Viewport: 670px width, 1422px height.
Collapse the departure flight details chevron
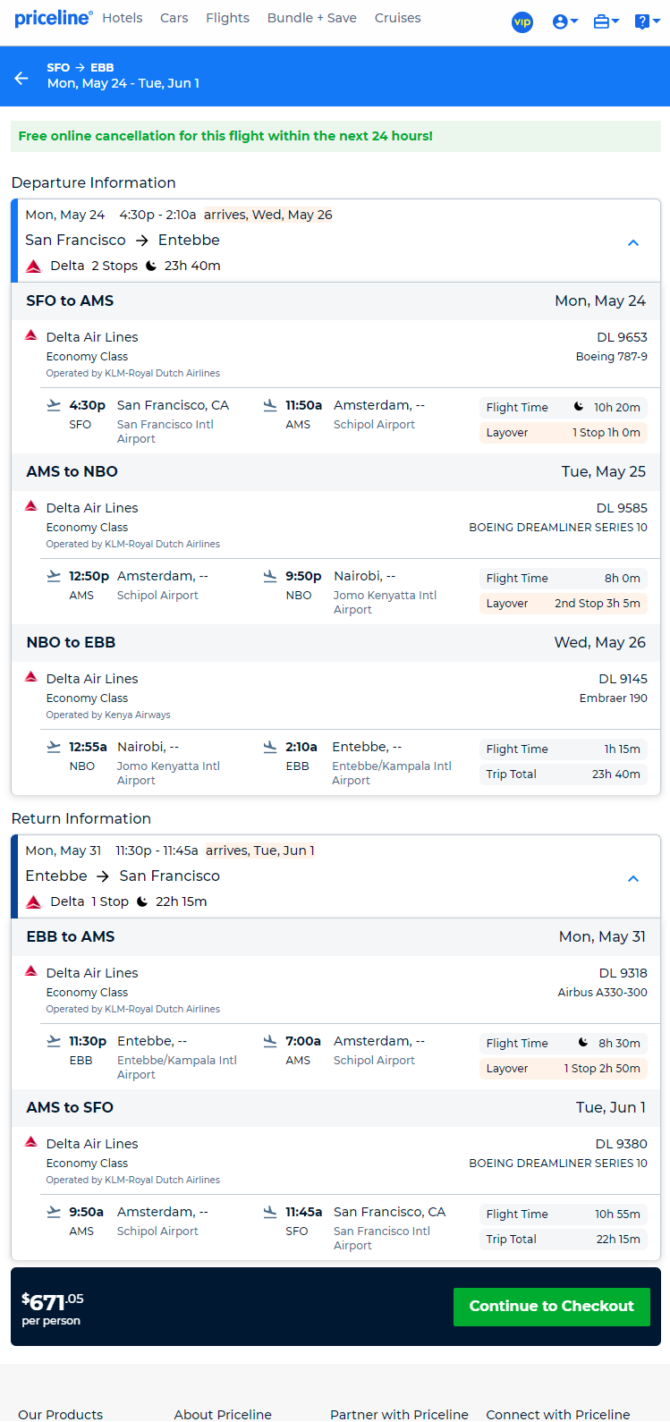(632, 242)
